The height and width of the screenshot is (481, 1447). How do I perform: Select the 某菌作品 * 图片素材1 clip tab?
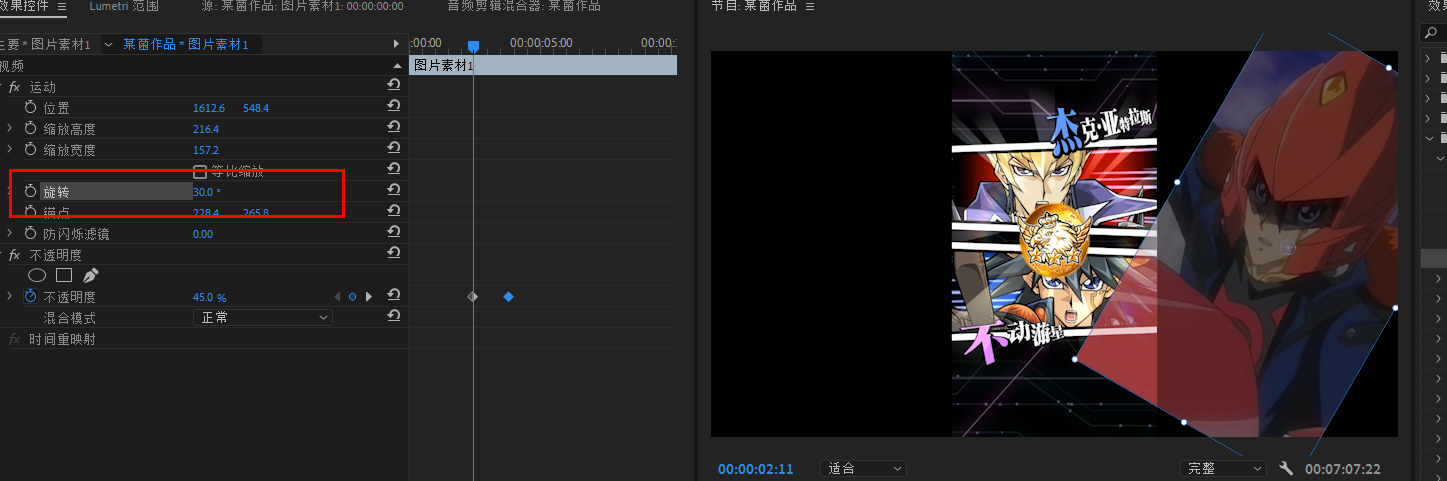[186, 44]
